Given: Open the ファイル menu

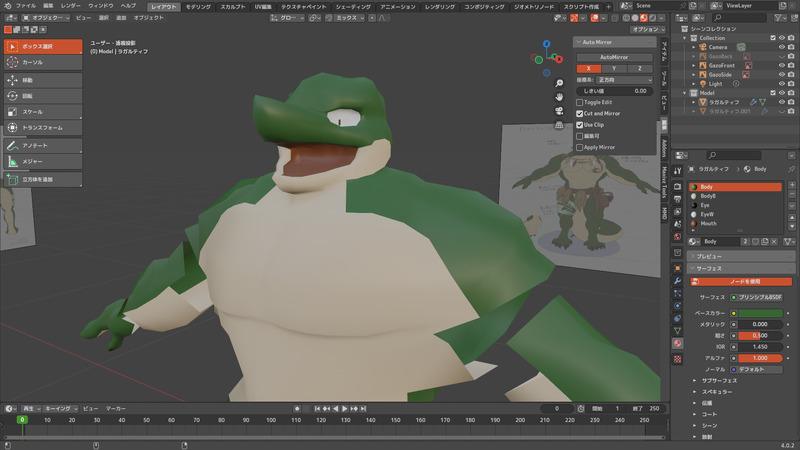Looking at the screenshot, I should [25, 6].
